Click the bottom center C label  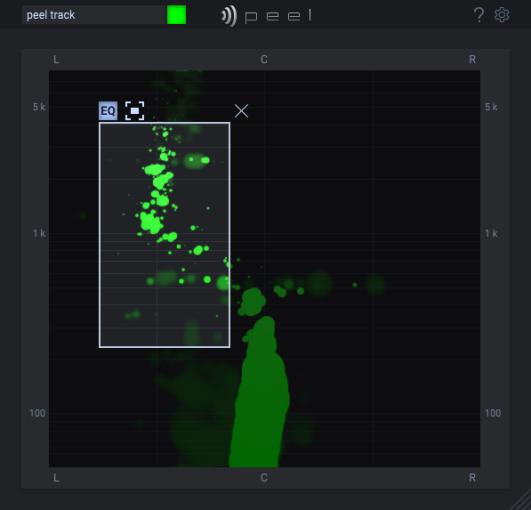(x=264, y=478)
